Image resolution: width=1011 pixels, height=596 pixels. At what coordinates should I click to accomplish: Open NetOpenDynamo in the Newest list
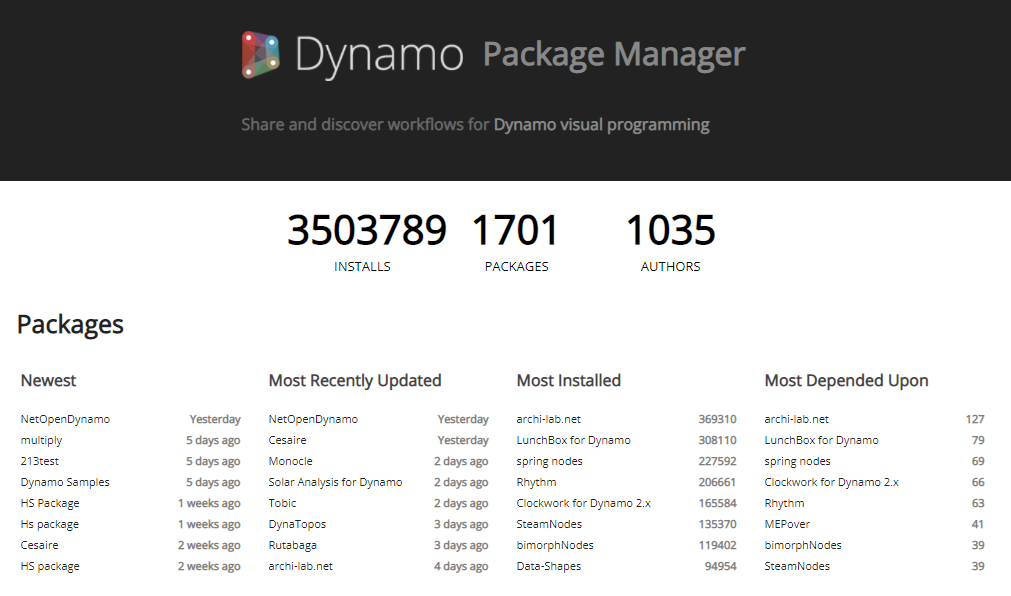tap(65, 419)
